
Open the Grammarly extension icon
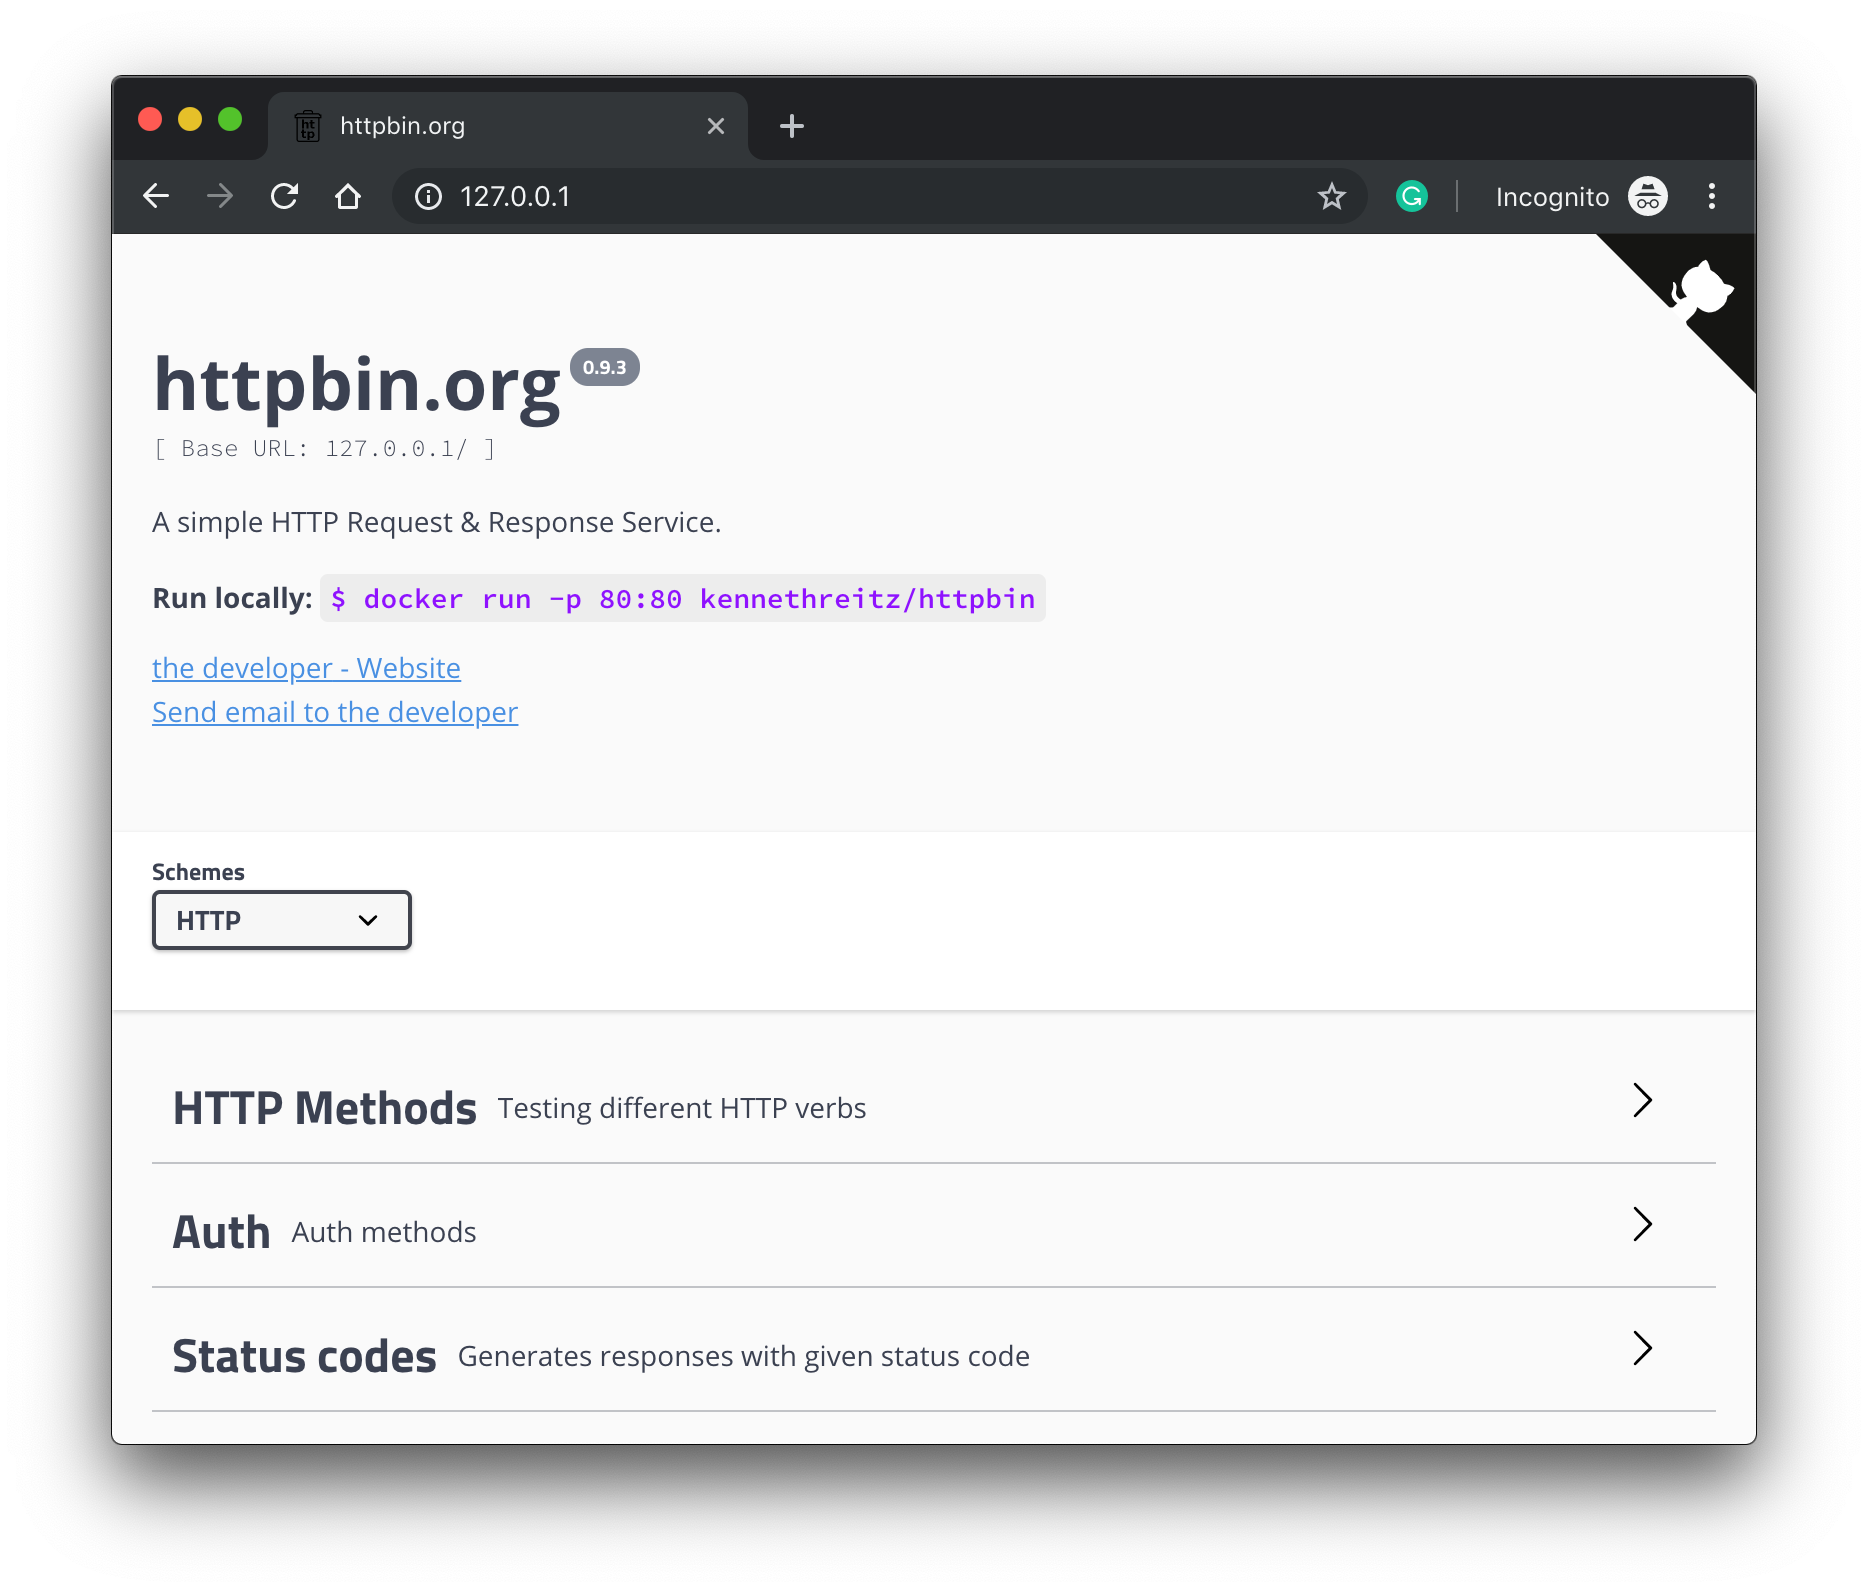coord(1411,196)
